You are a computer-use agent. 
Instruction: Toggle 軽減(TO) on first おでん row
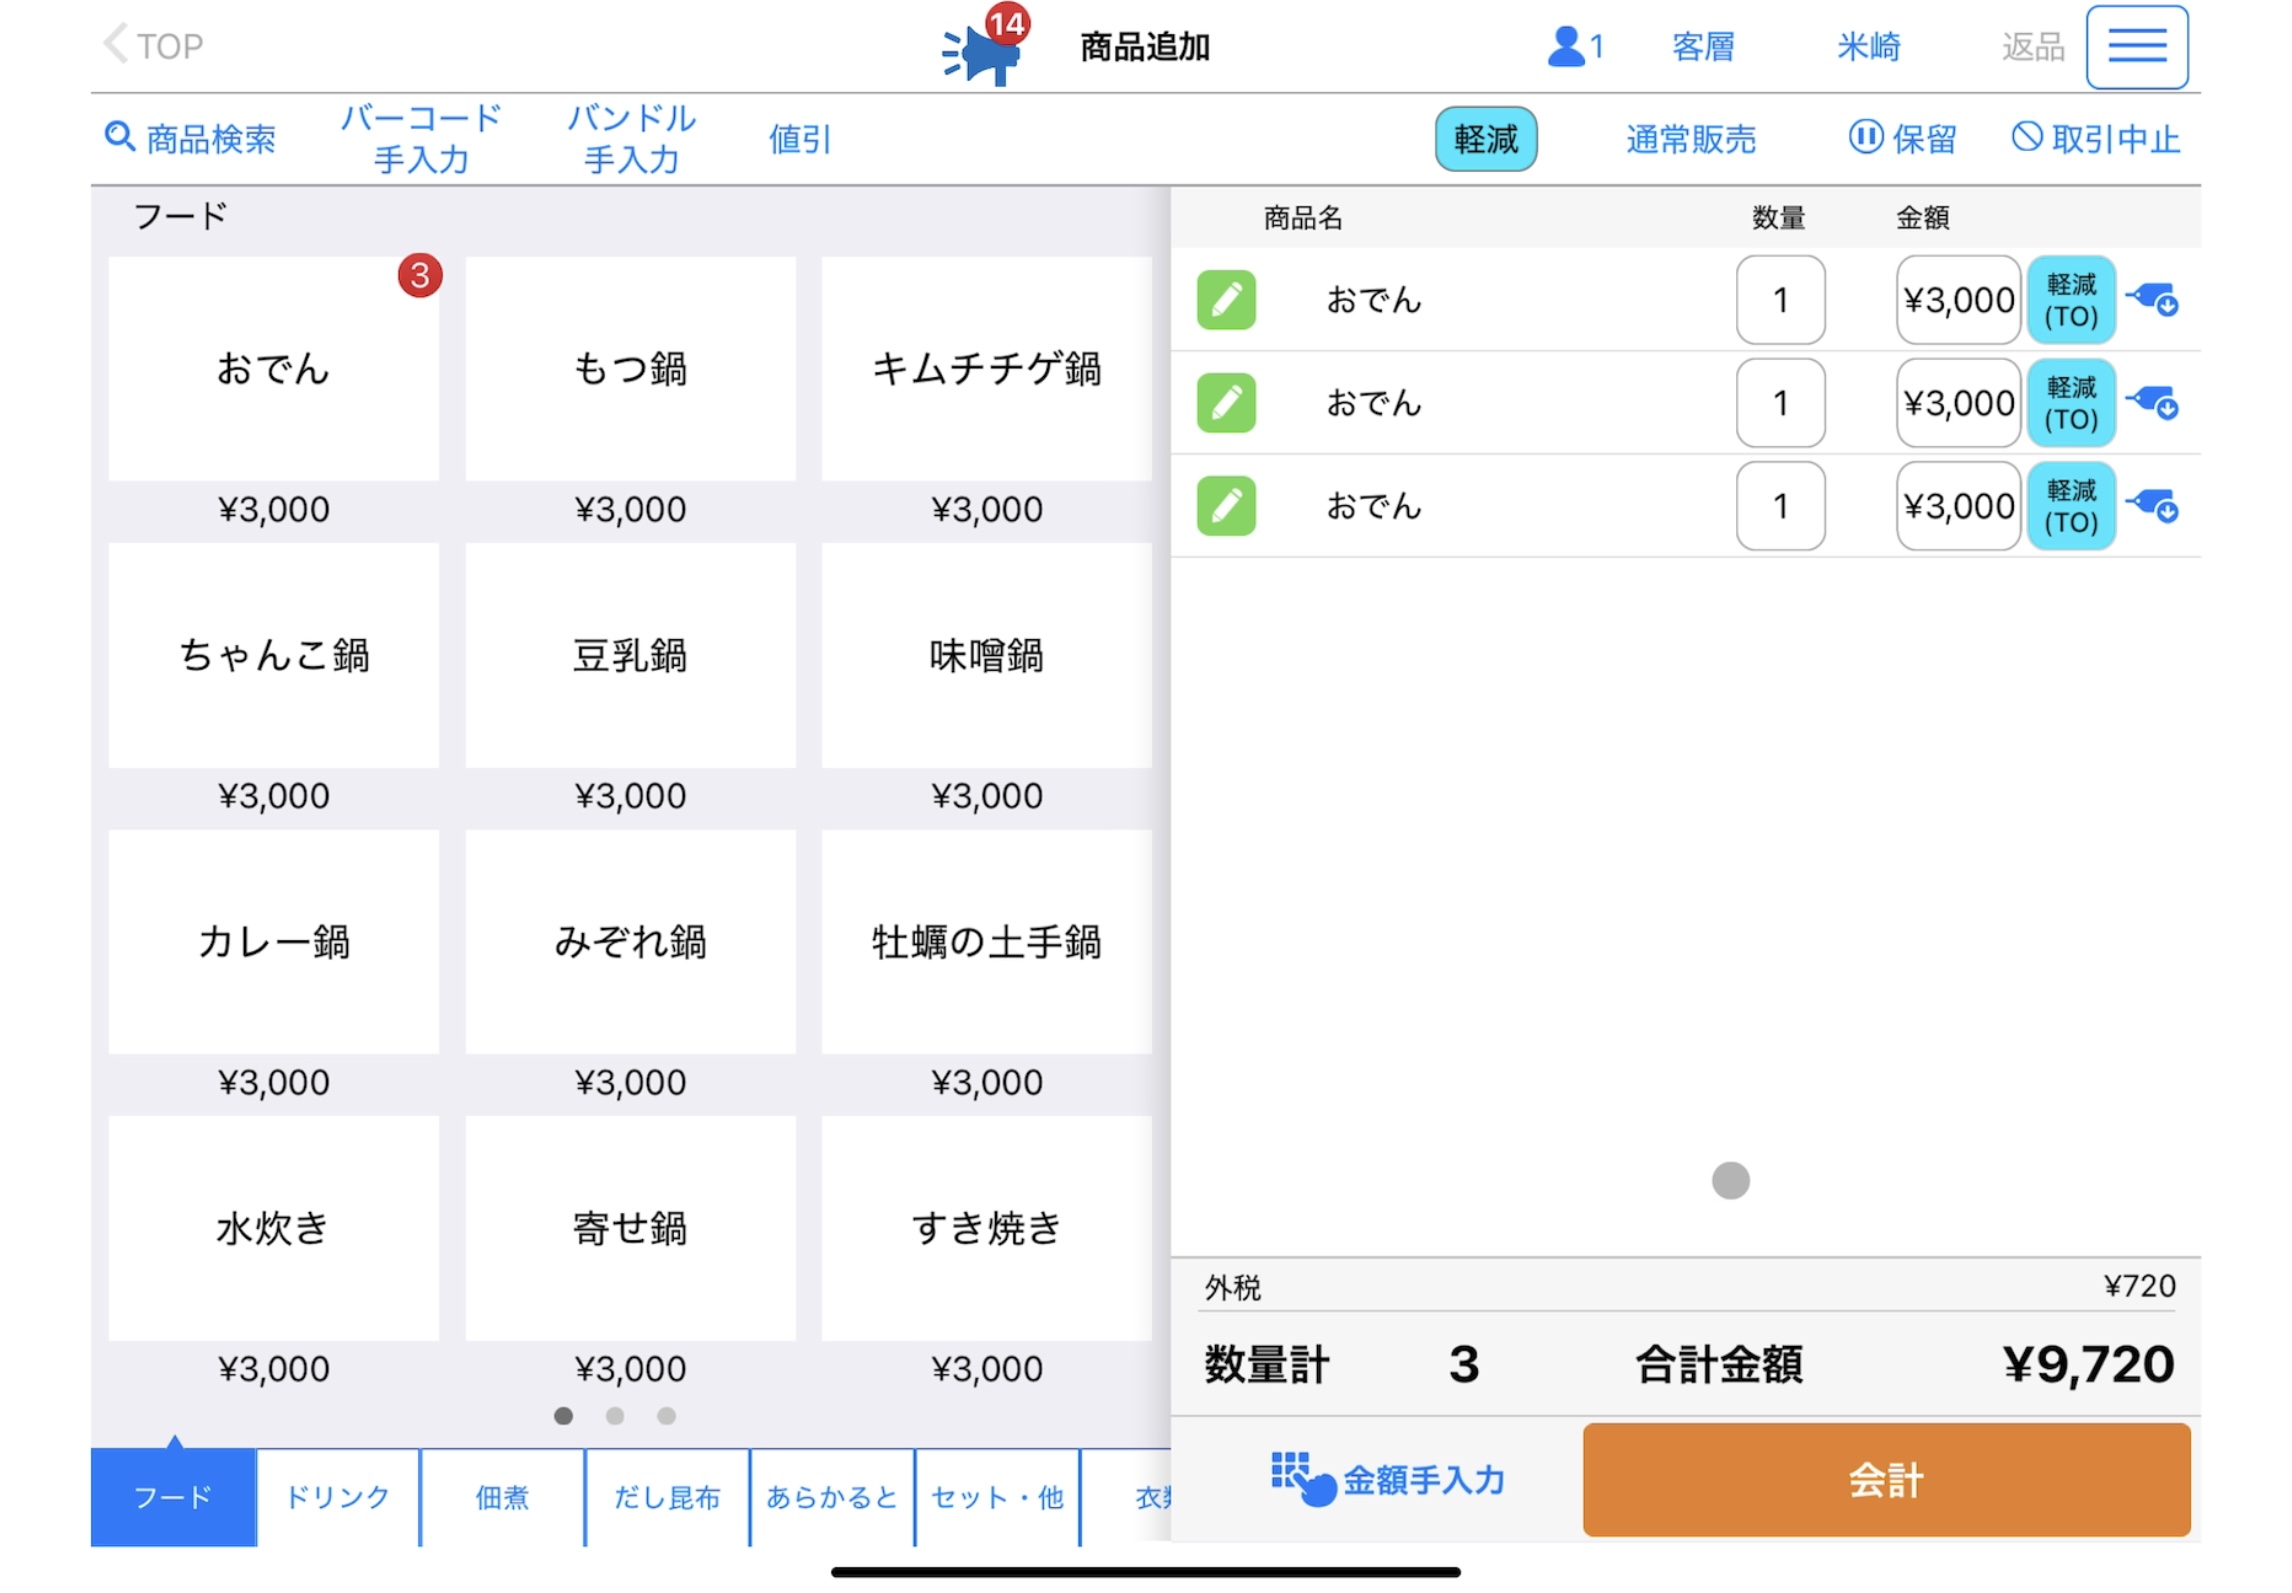(x=2069, y=300)
